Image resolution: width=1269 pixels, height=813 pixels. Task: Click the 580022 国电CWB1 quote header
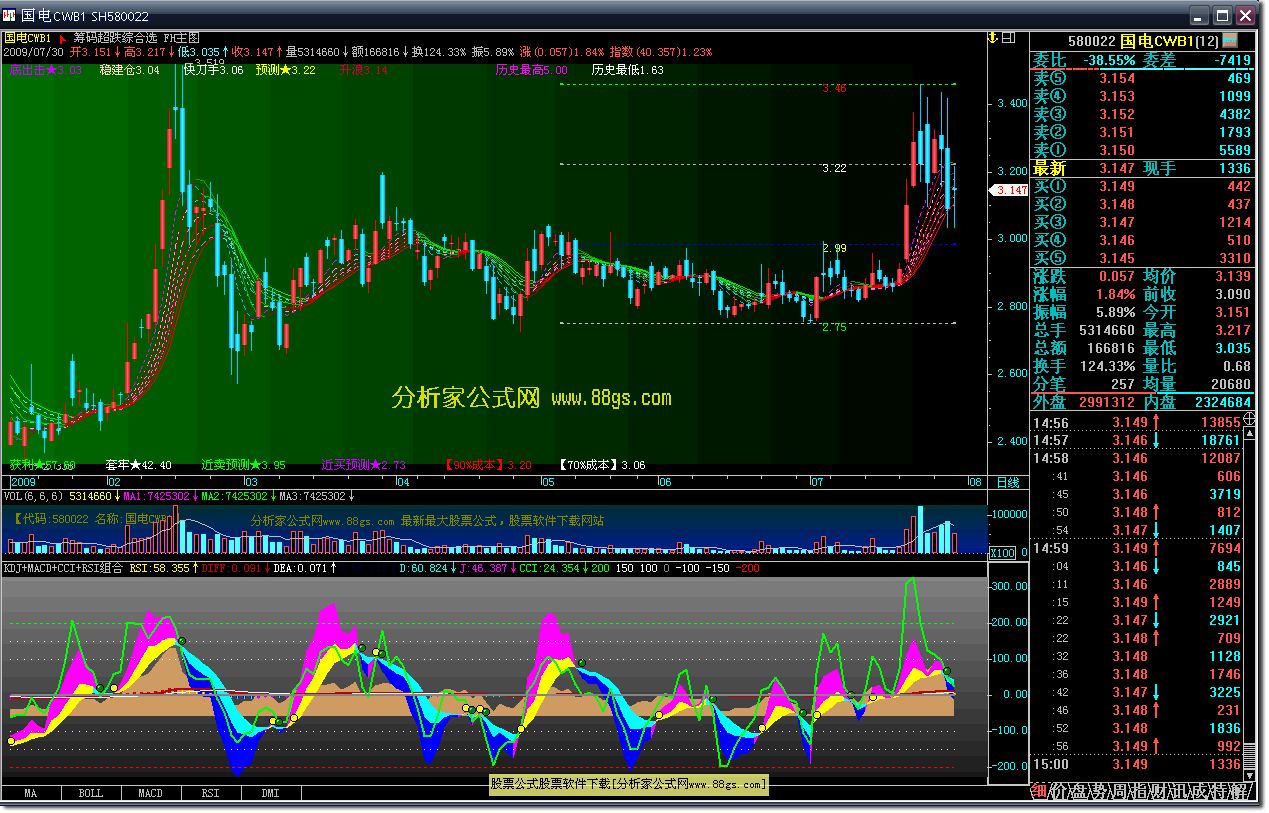[1142, 41]
